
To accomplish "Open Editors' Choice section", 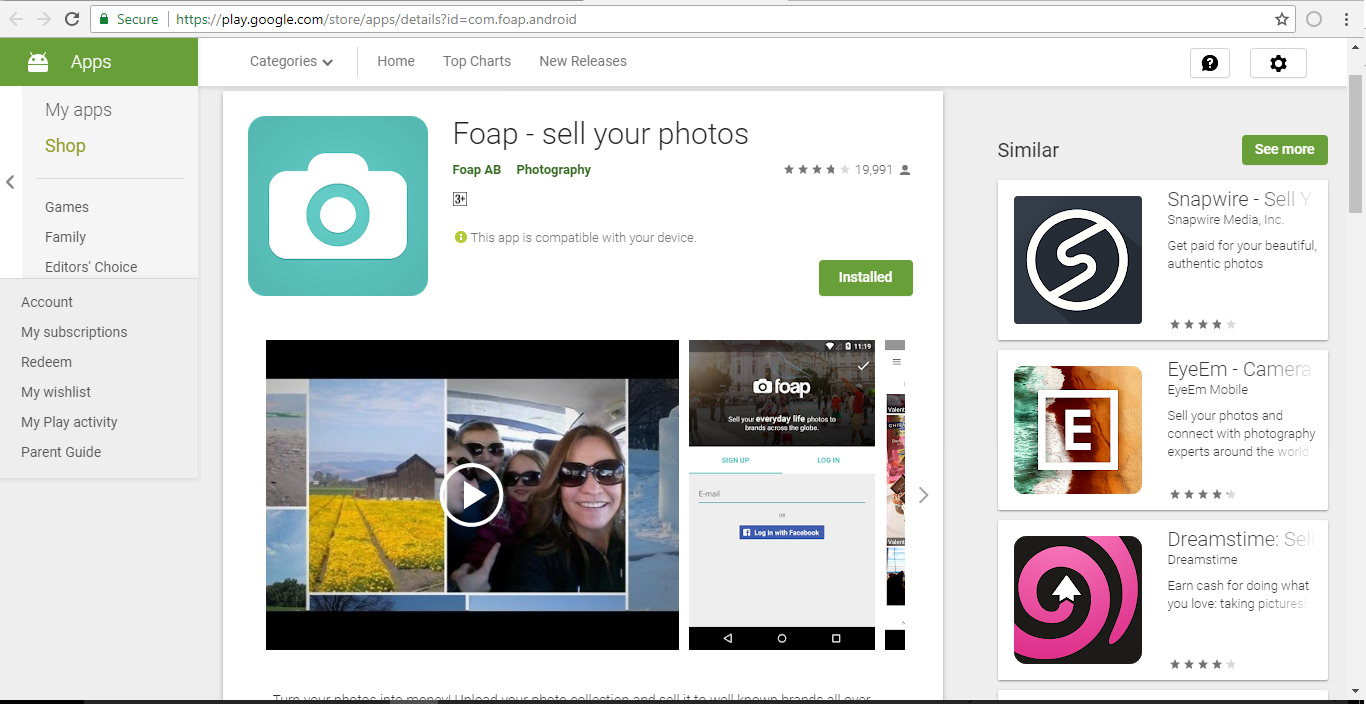I will pos(91,267).
